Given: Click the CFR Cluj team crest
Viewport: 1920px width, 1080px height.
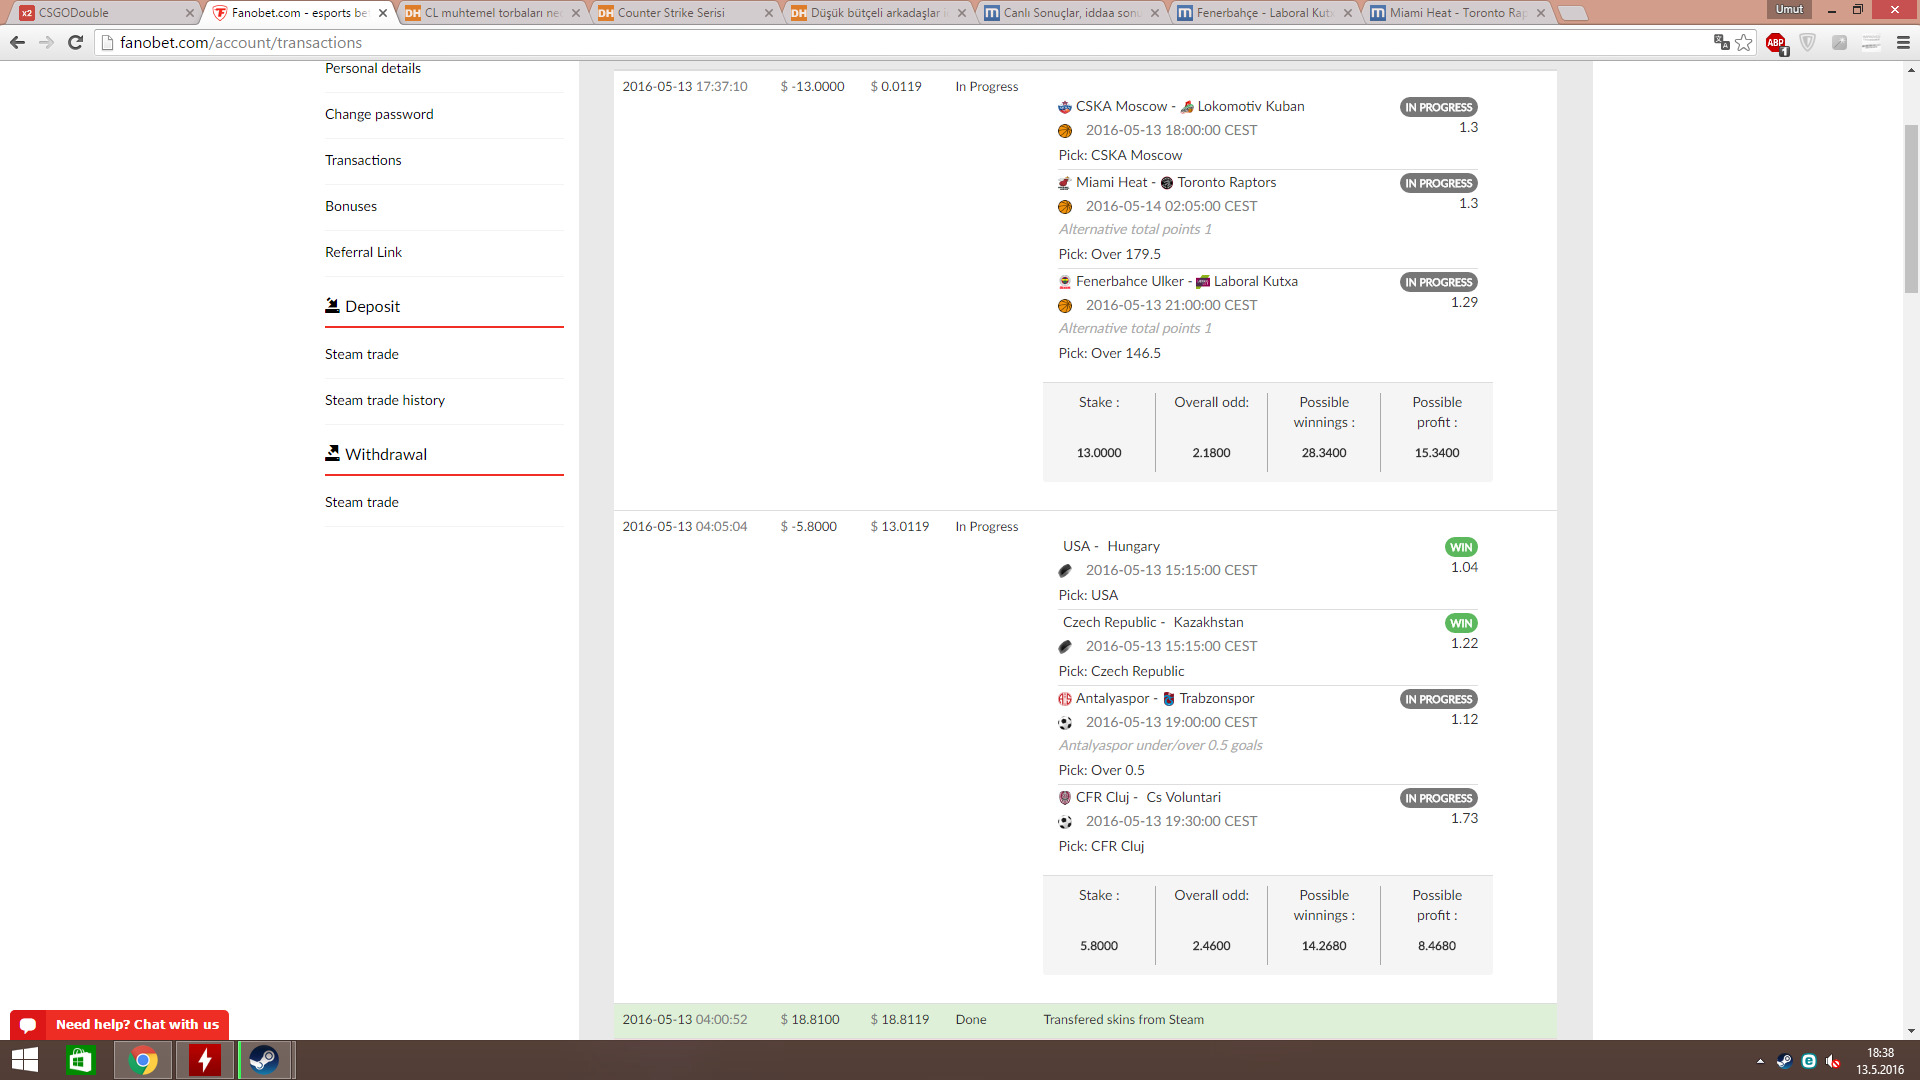Looking at the screenshot, I should pos(1065,798).
